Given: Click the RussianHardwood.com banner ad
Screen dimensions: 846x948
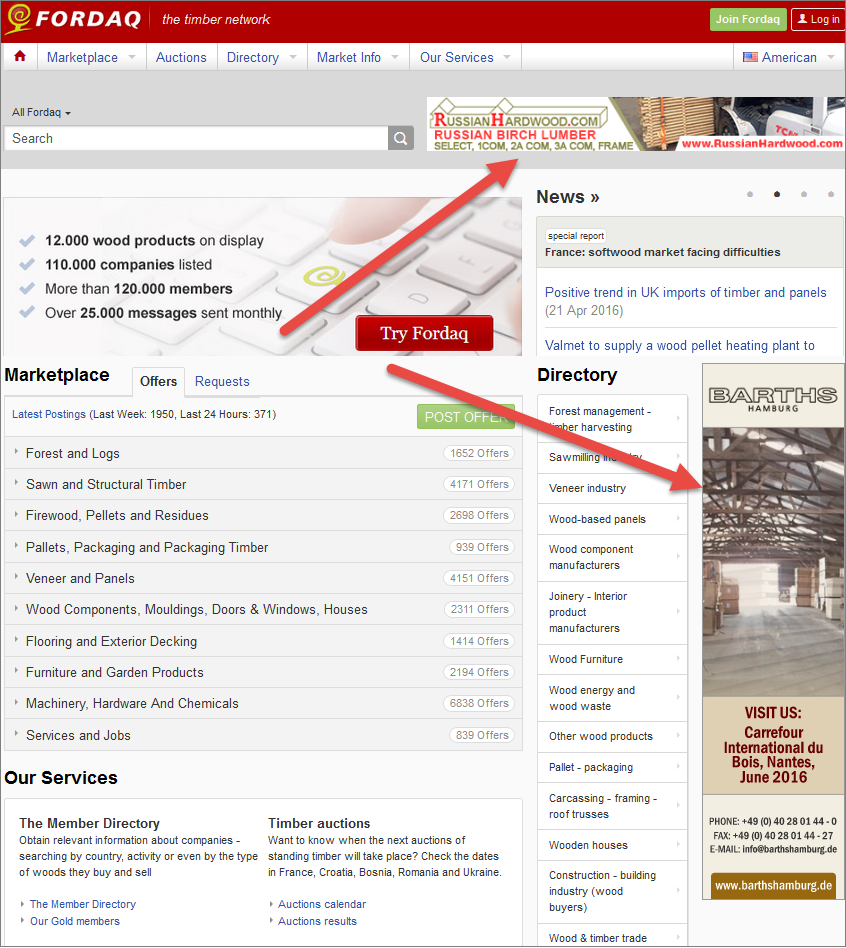Looking at the screenshot, I should pos(636,124).
